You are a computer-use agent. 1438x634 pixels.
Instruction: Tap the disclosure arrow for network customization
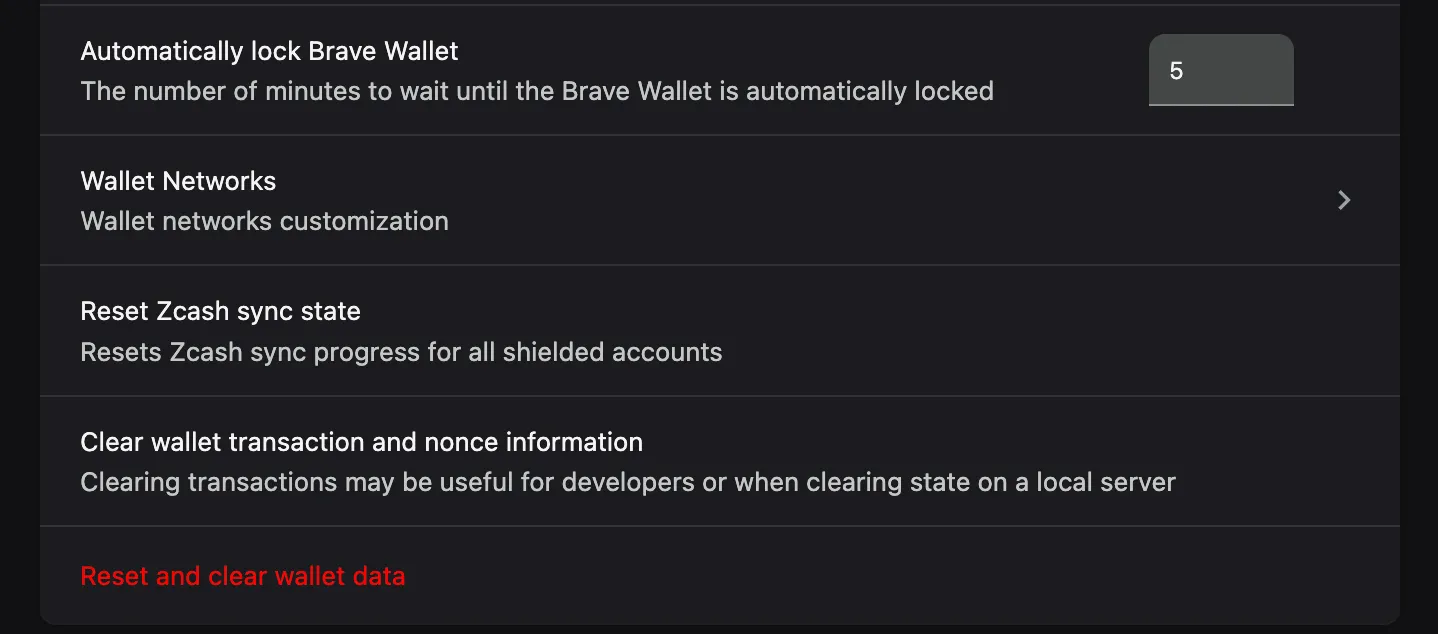point(1344,200)
